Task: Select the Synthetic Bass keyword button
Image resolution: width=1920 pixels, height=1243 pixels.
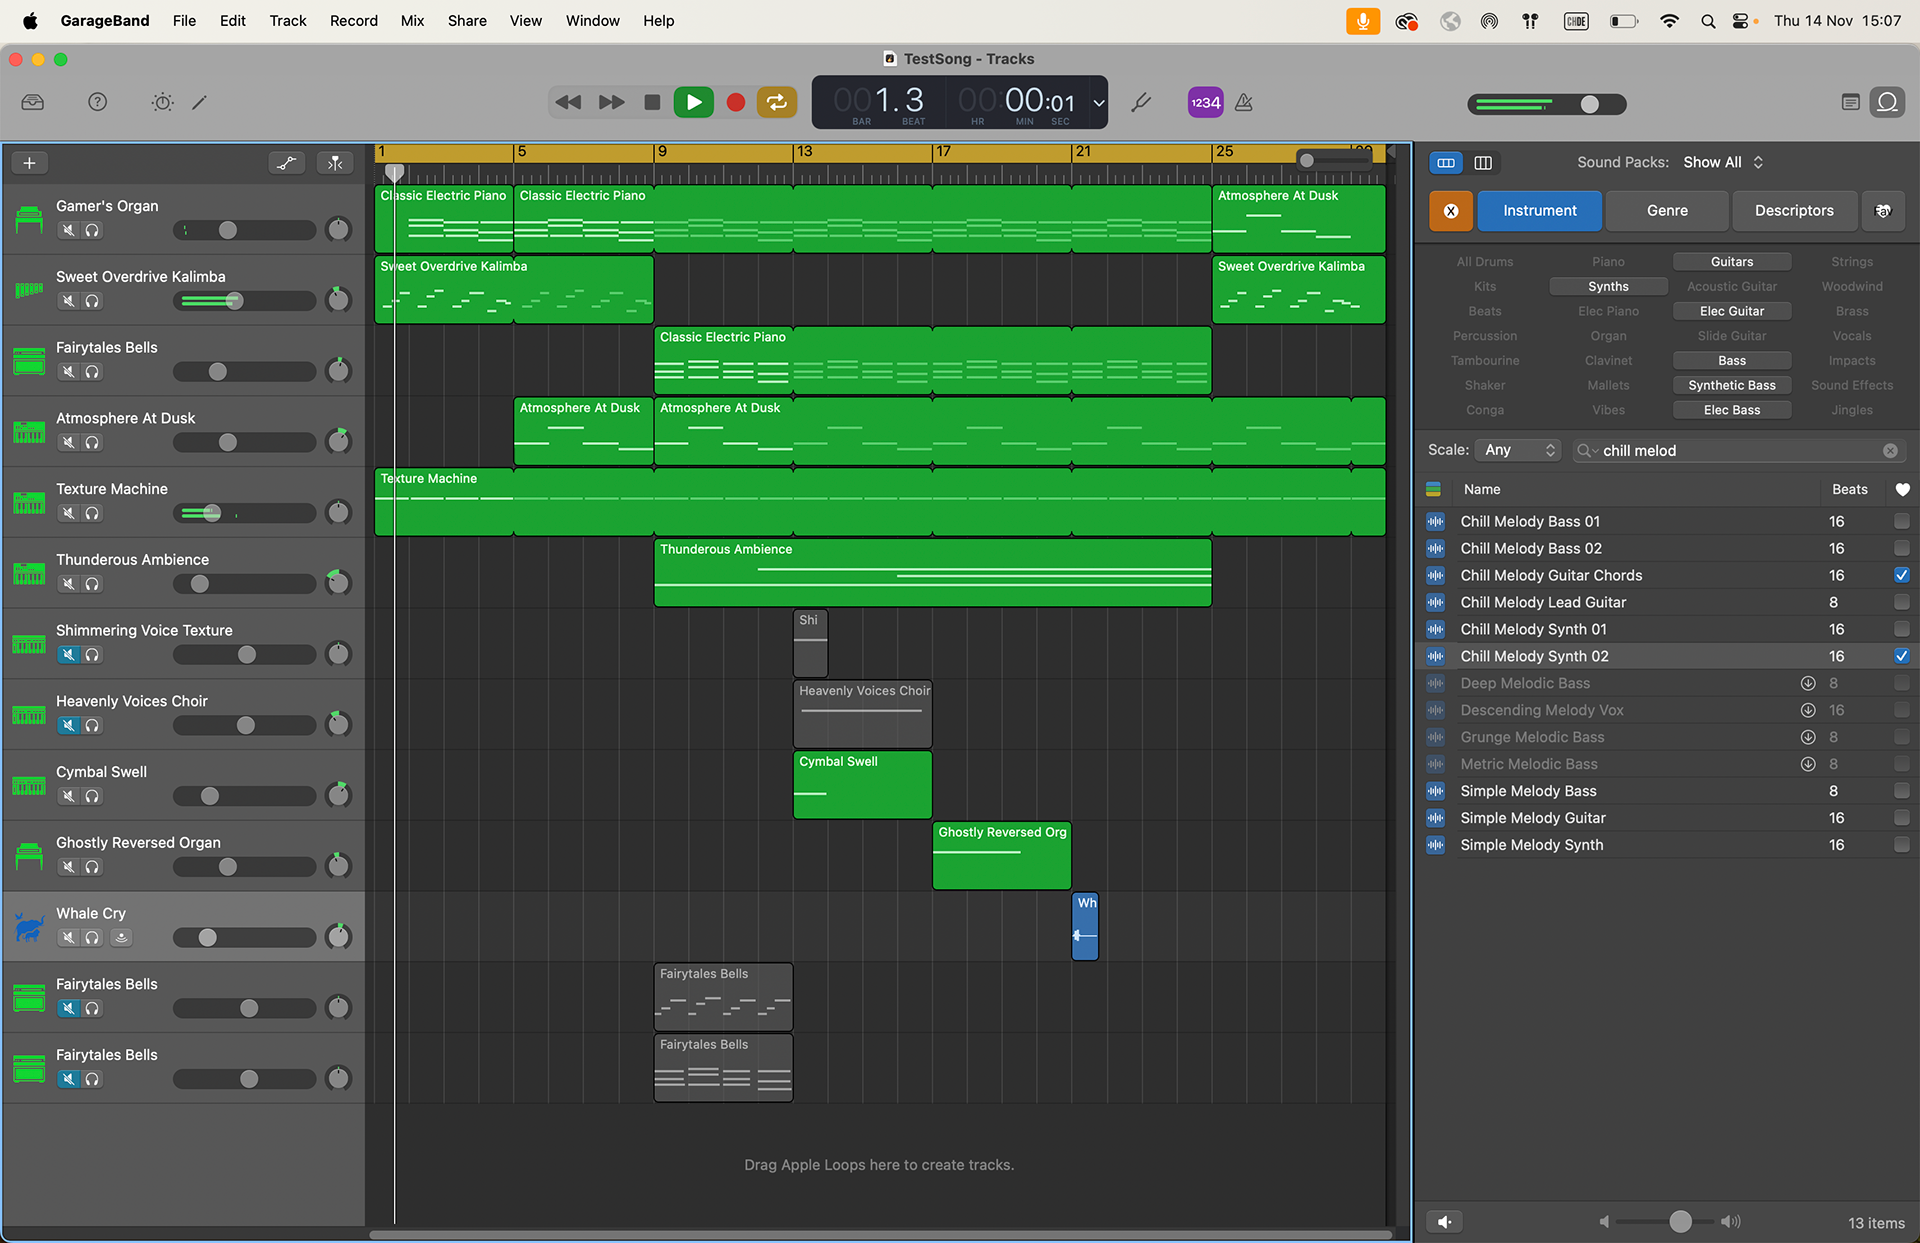Action: point(1732,386)
